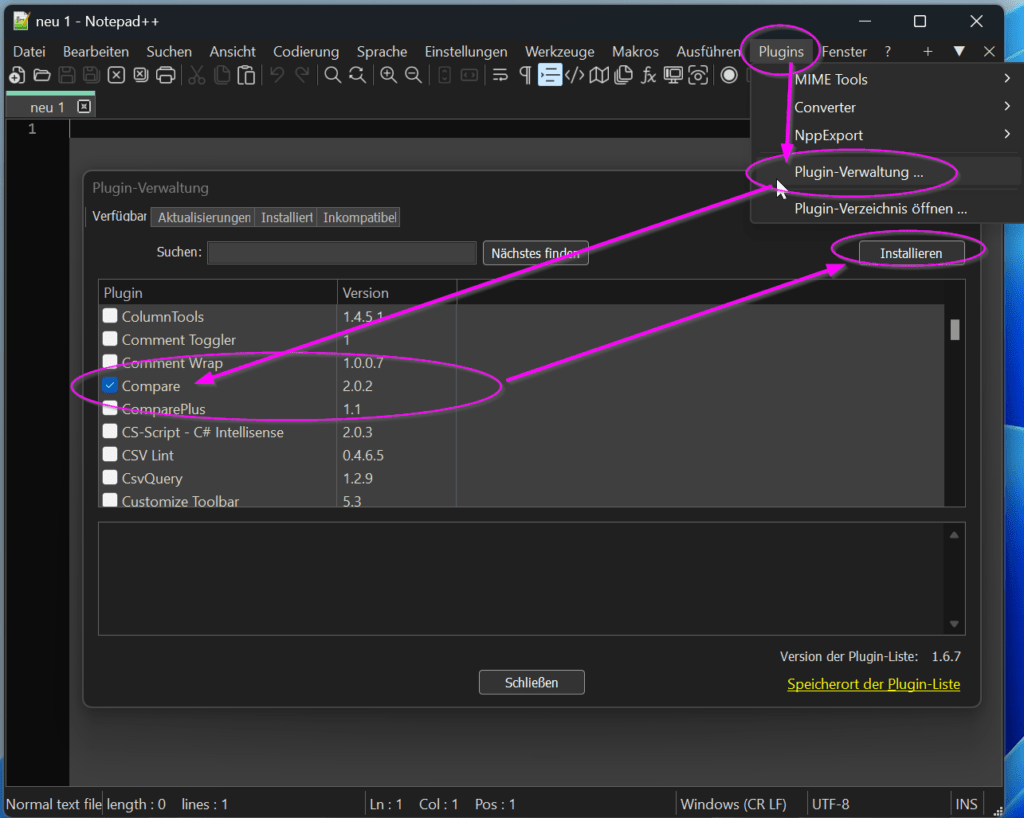Start macro recording with record icon
The height and width of the screenshot is (818, 1024).
point(729,75)
